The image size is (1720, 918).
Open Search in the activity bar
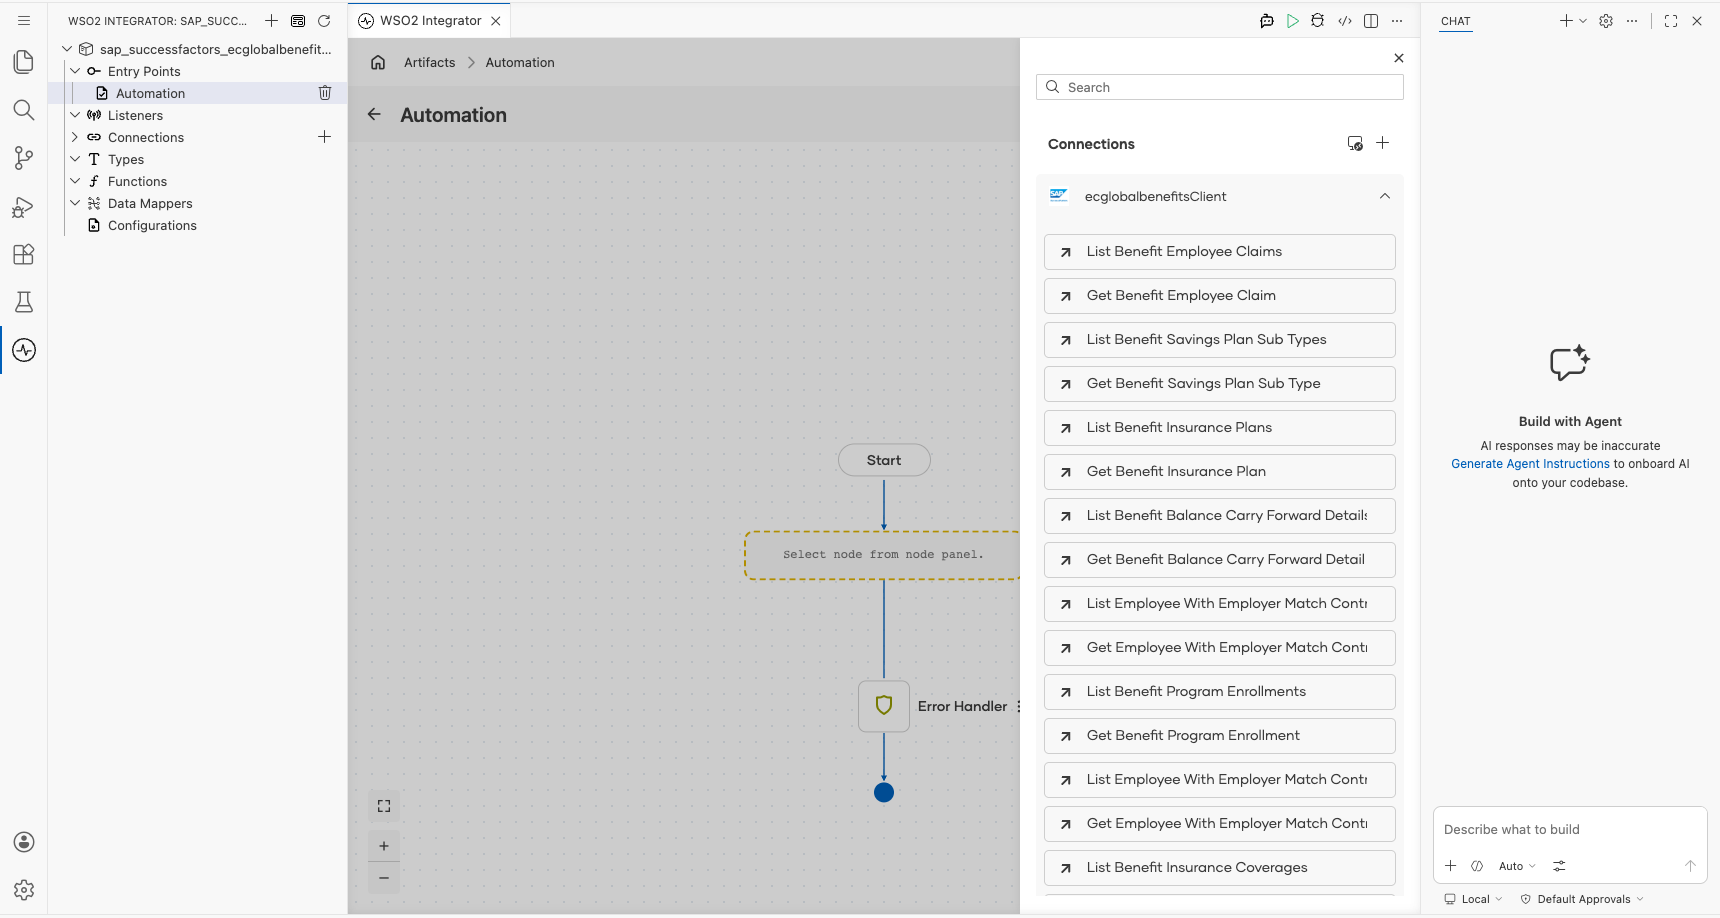click(24, 110)
